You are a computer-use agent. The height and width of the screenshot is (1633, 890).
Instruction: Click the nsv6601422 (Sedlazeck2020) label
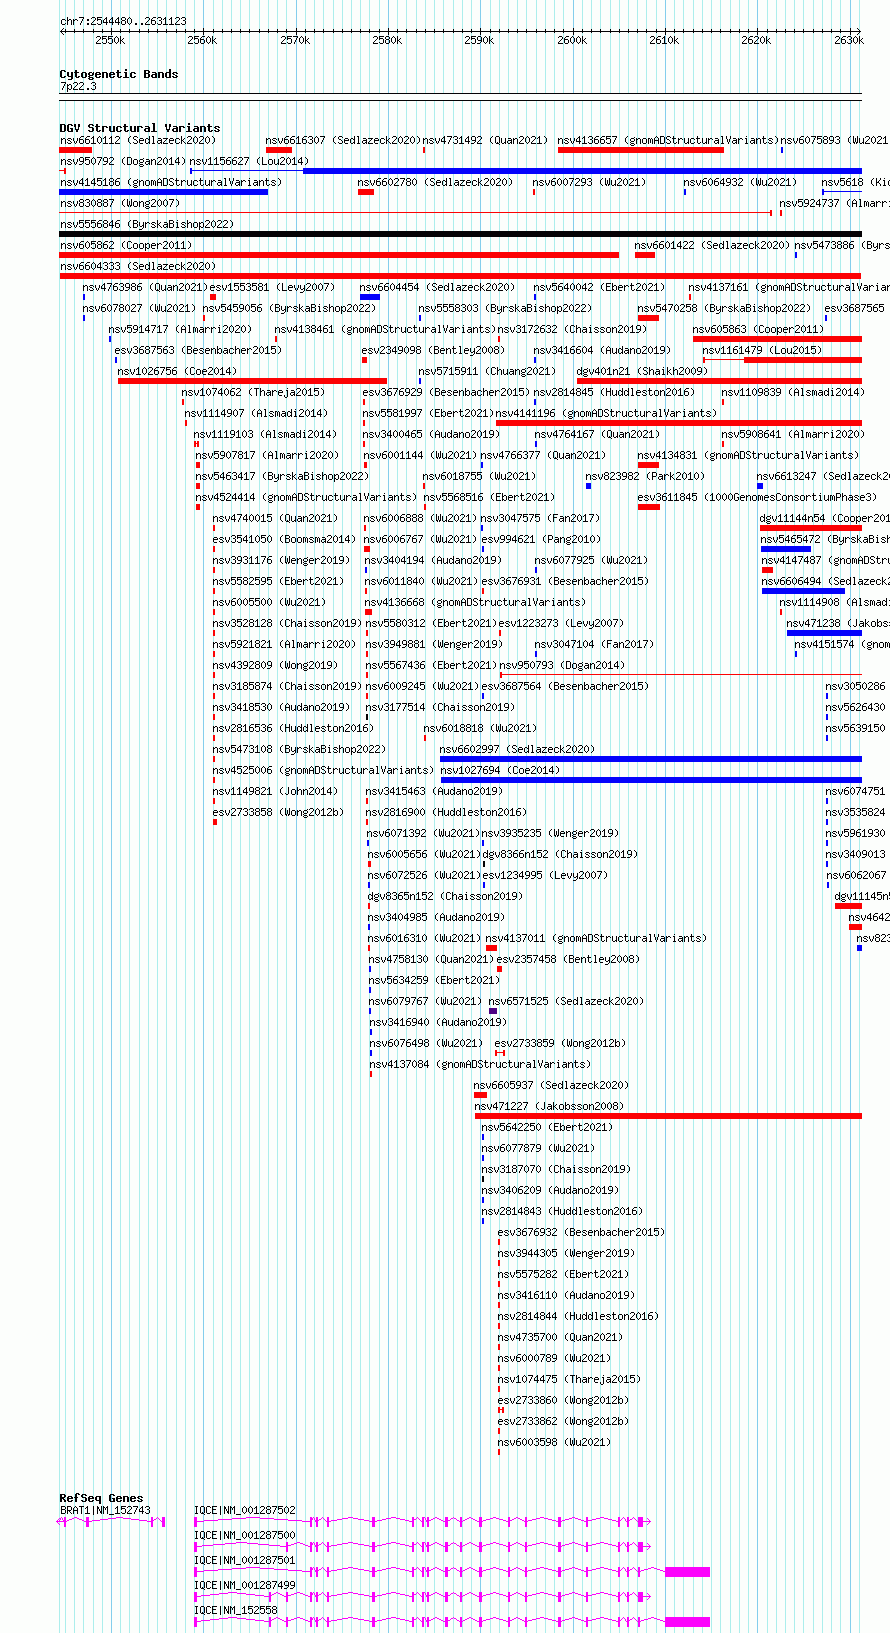pyautogui.click(x=712, y=245)
